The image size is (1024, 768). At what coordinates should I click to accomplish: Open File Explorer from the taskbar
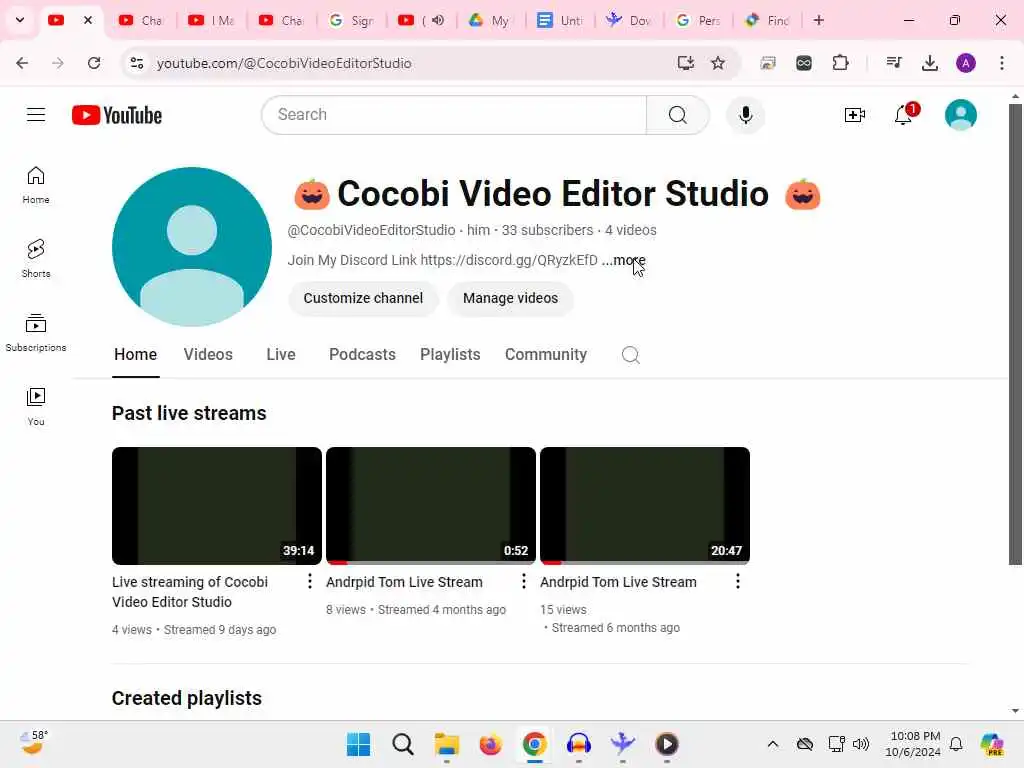pos(447,744)
